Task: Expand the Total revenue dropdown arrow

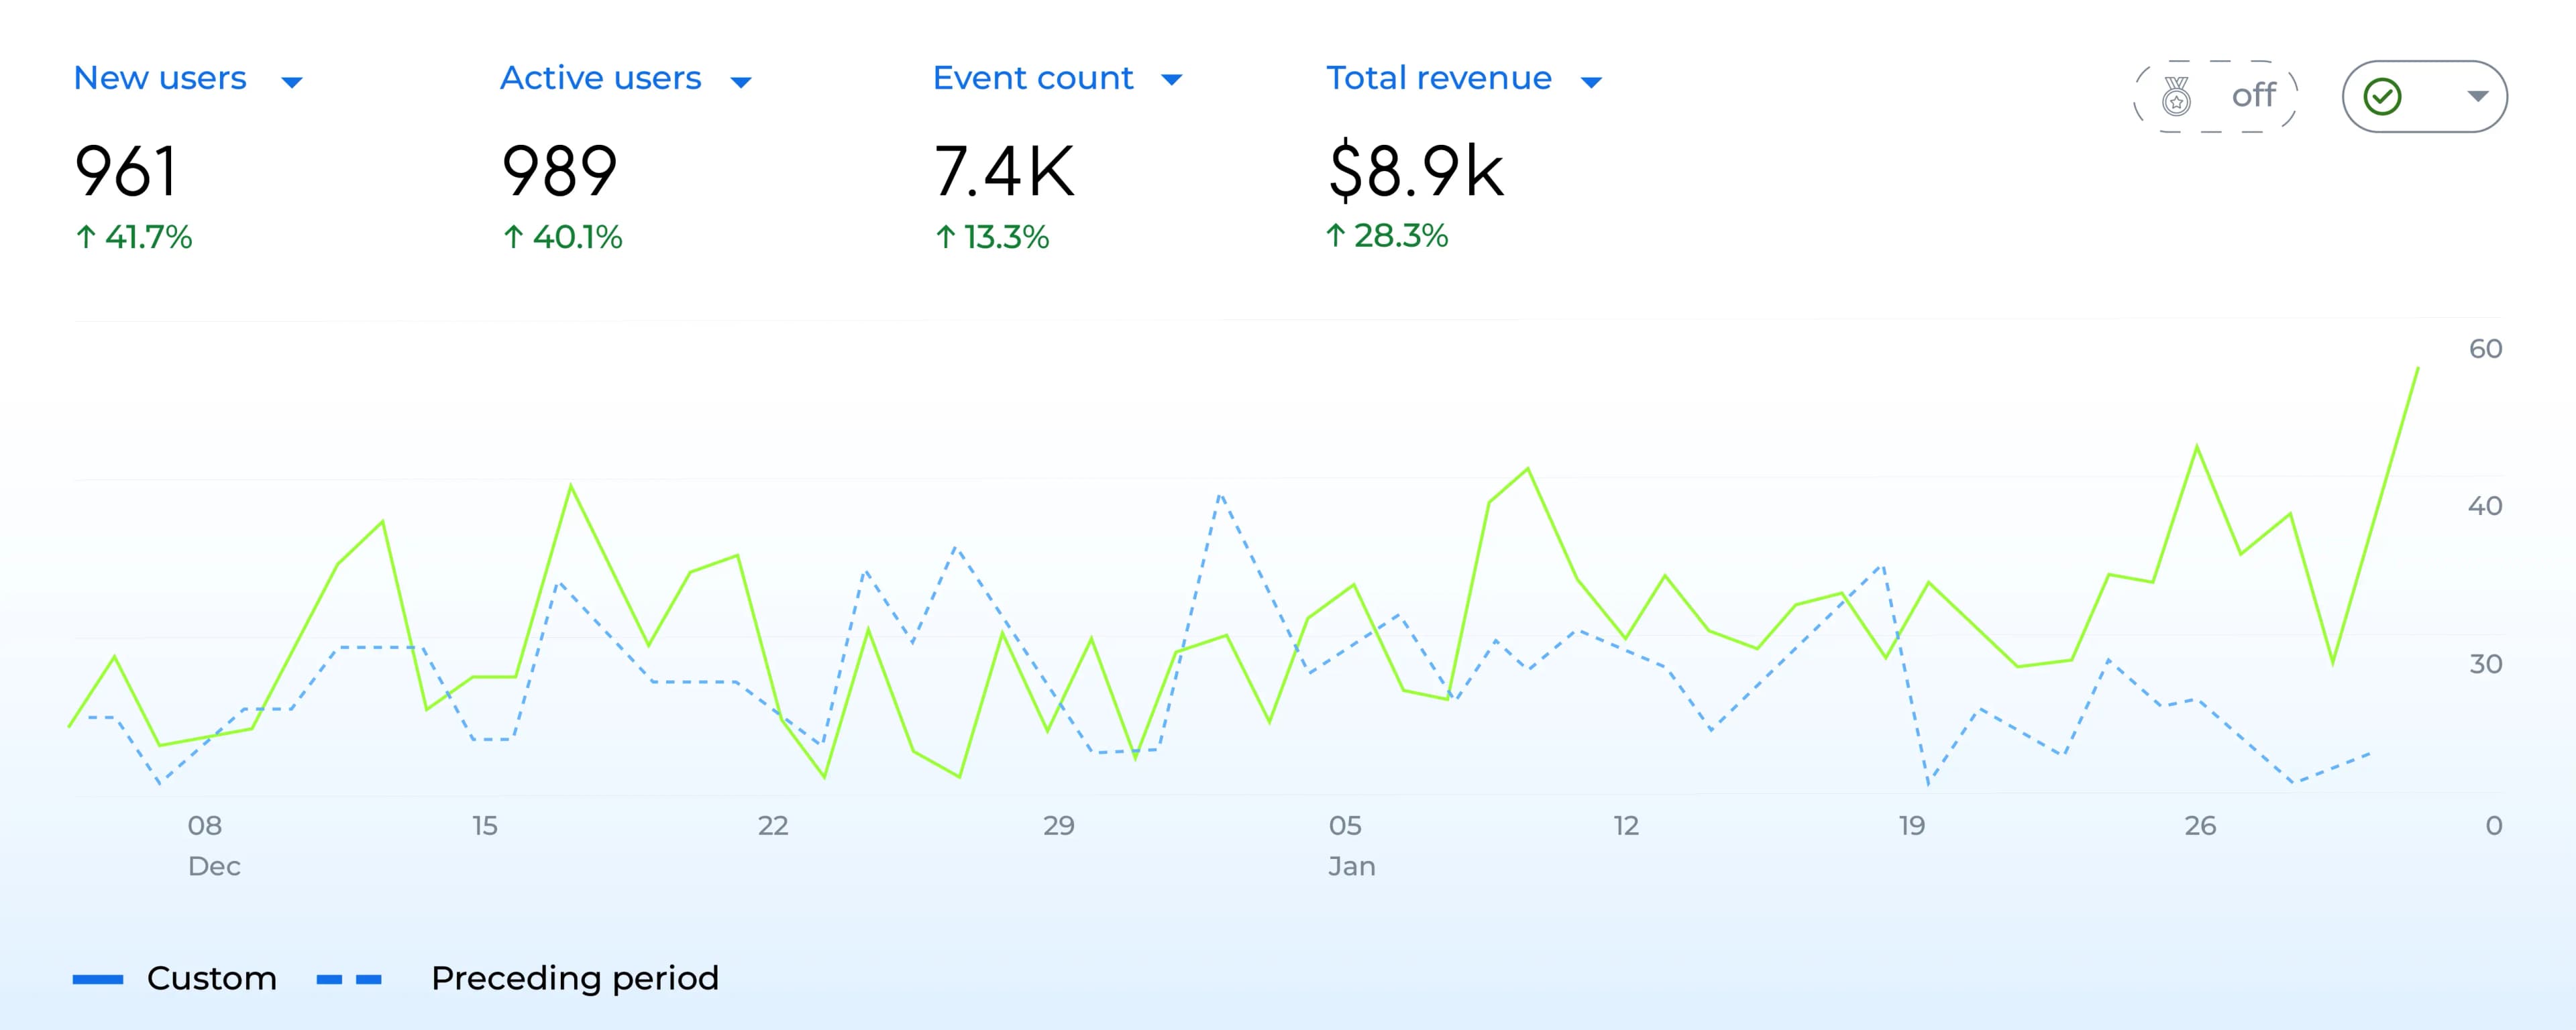Action: [1591, 82]
